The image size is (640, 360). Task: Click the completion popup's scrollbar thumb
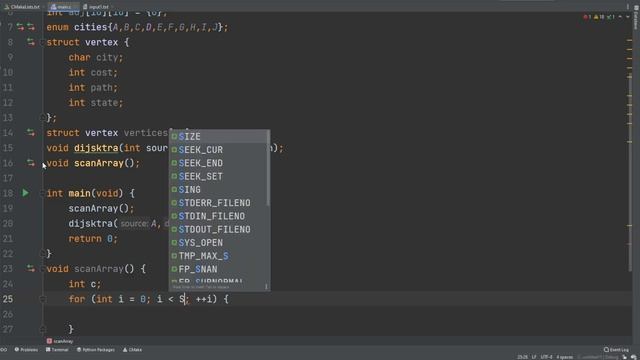pyautogui.click(x=268, y=168)
